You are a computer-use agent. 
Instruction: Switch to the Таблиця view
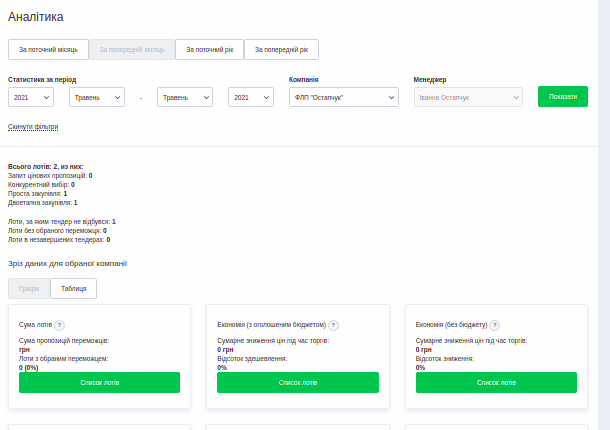tap(73, 288)
